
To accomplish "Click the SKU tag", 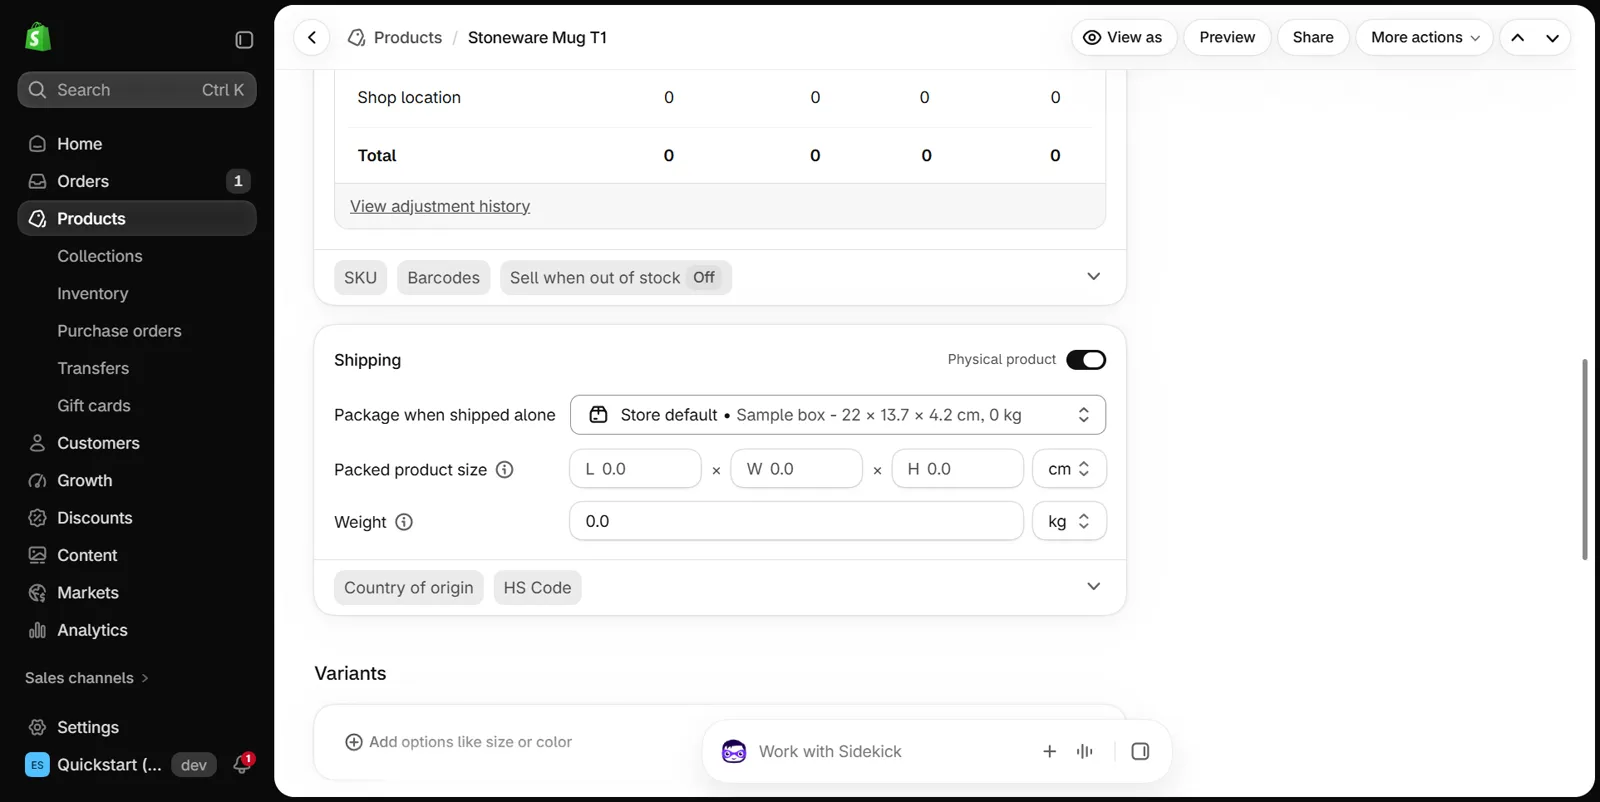I will click(361, 278).
